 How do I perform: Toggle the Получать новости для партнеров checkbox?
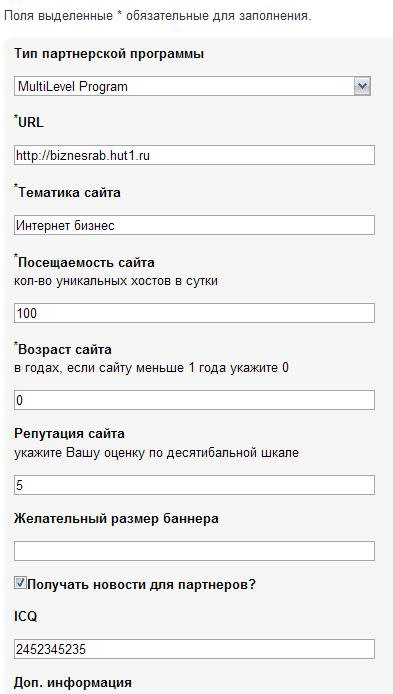pyautogui.click(x=20, y=583)
